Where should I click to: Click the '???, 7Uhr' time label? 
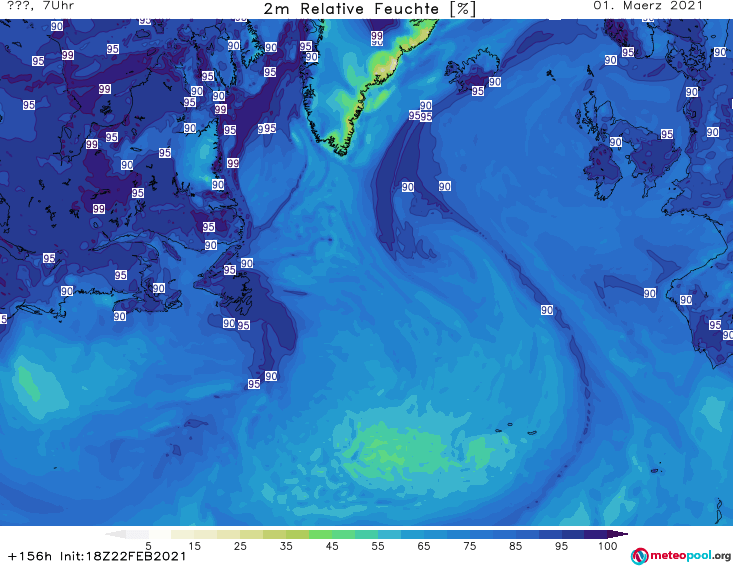[x=41, y=6]
